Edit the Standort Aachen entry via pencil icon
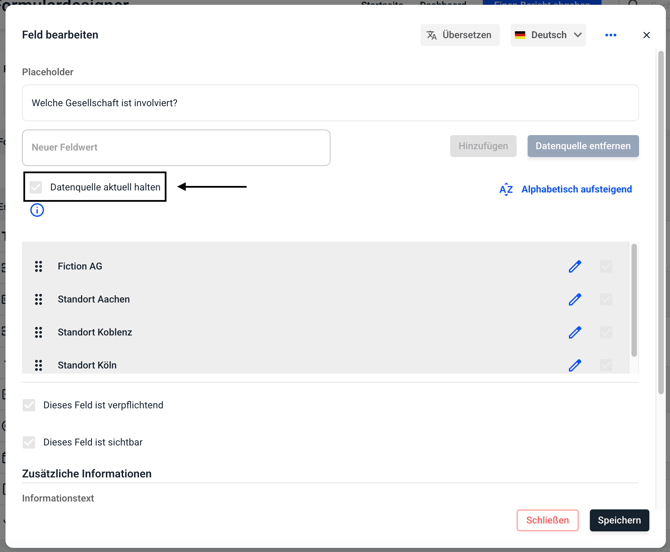Viewport: 670px width, 552px height. click(x=575, y=299)
